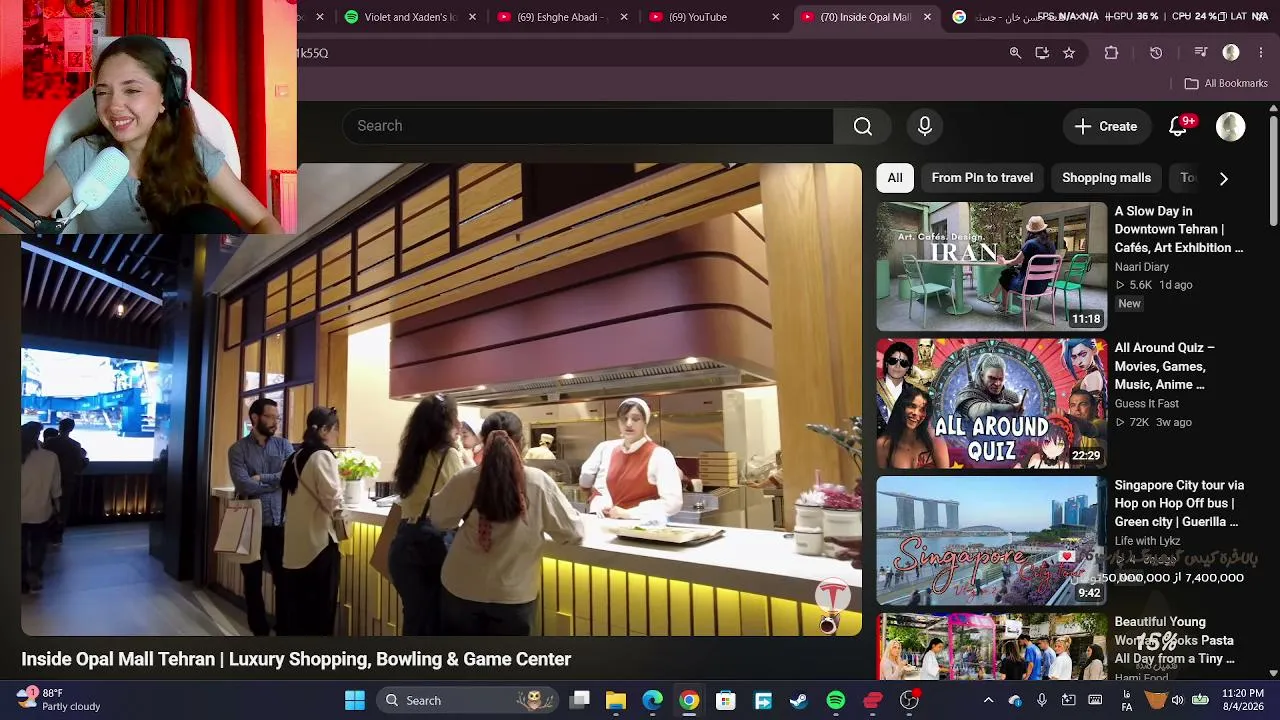Screen dimensions: 1280x720
Task: Close the Inside Opal Mall tab
Action: [x=927, y=17]
